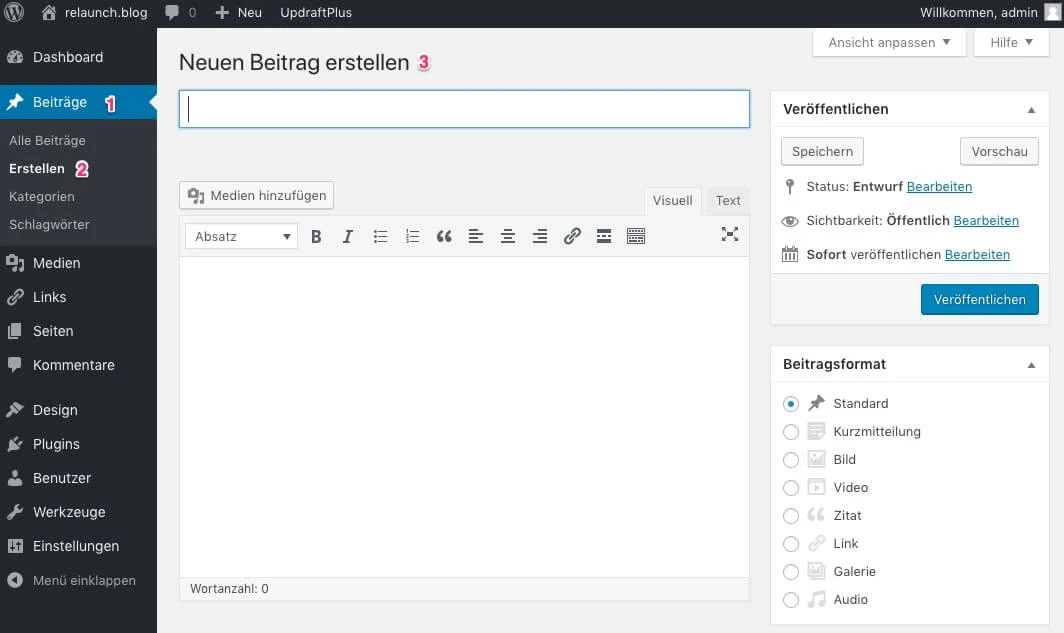Select the Bild post format

[791, 459]
